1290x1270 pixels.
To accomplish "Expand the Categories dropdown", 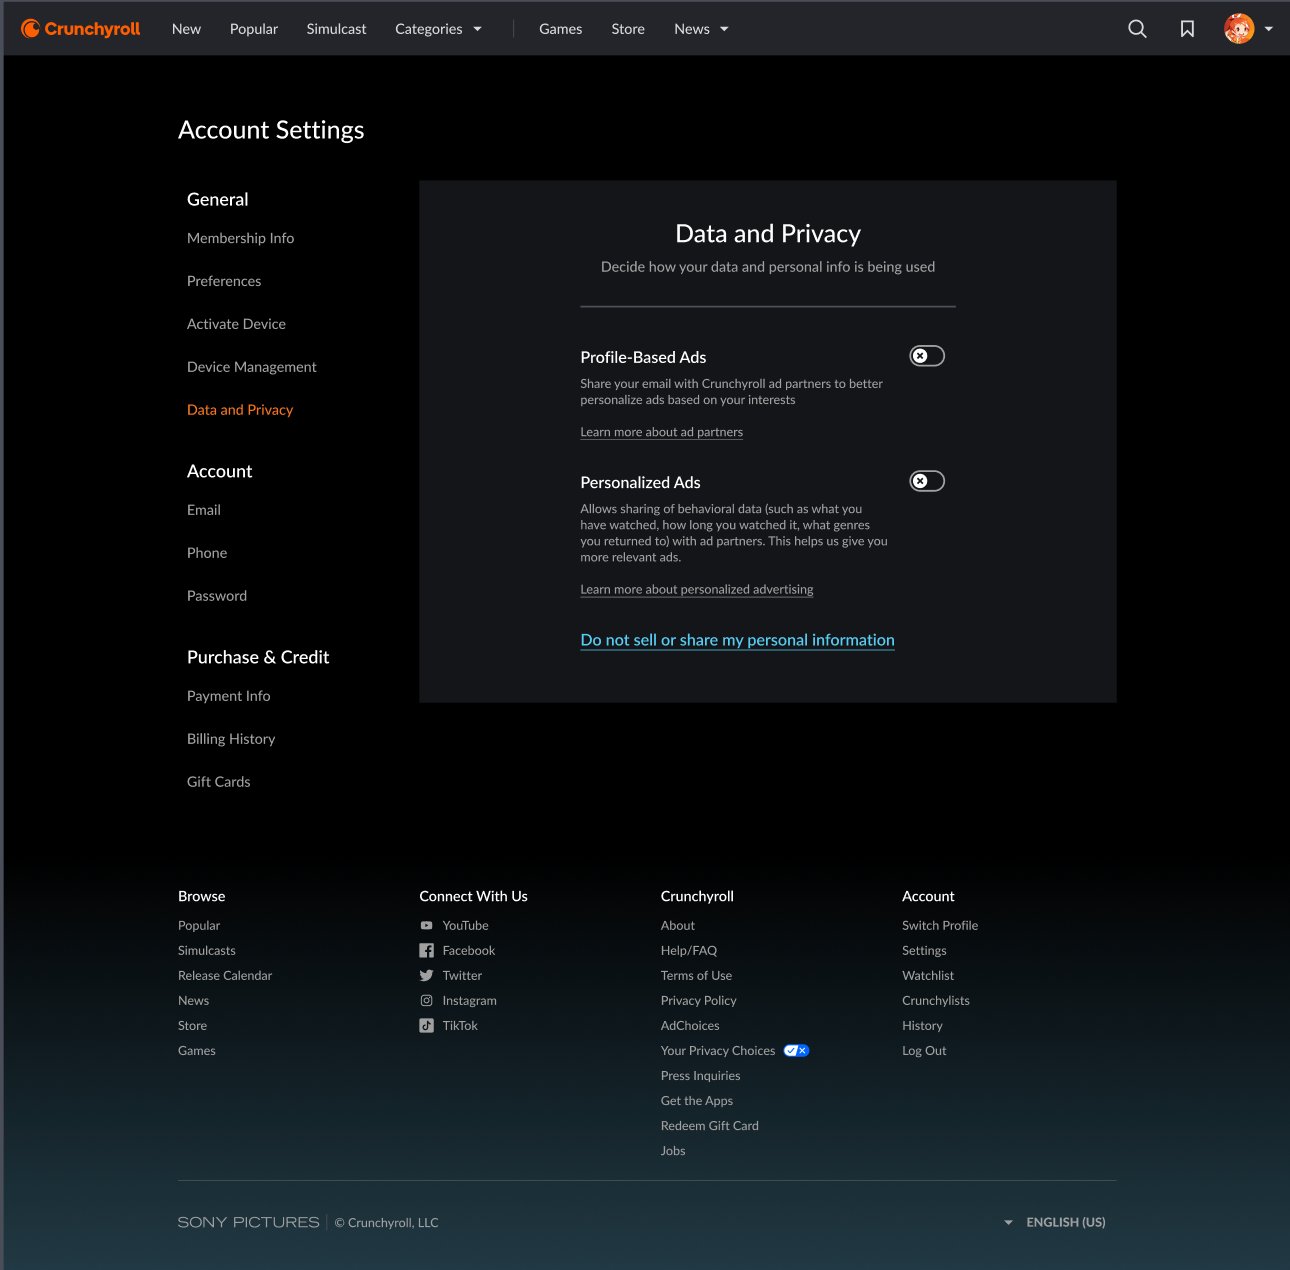I will pyautogui.click(x=438, y=29).
